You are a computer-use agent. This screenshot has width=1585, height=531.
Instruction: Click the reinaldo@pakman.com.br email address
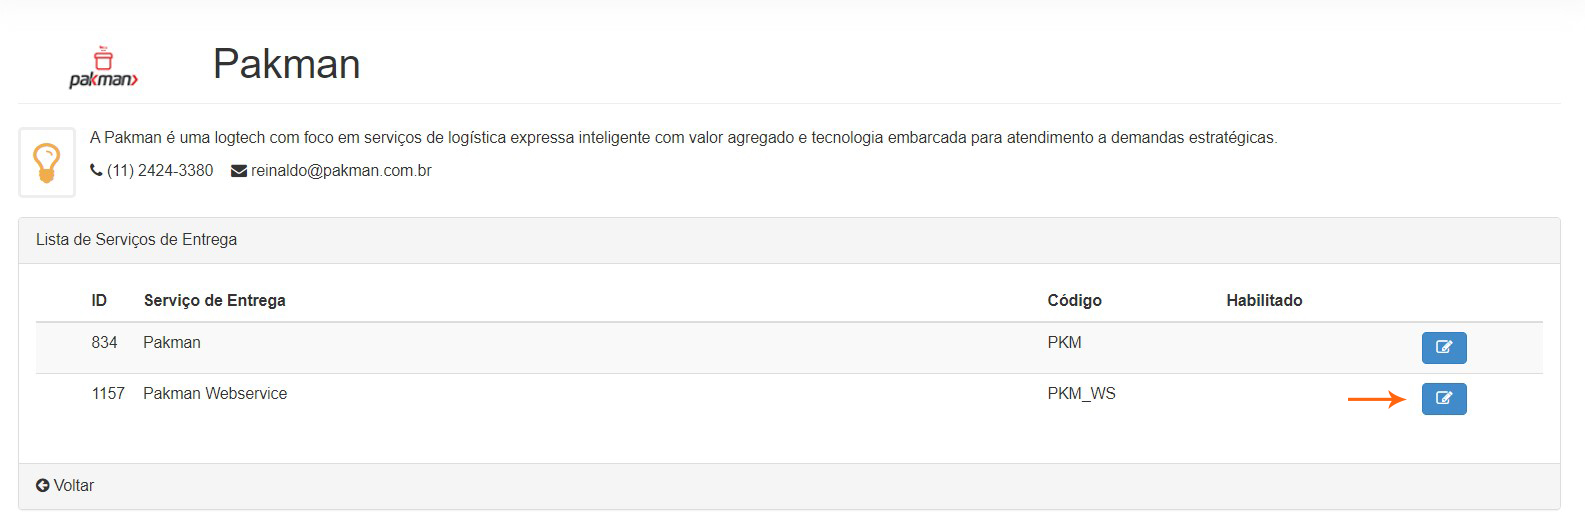click(341, 171)
